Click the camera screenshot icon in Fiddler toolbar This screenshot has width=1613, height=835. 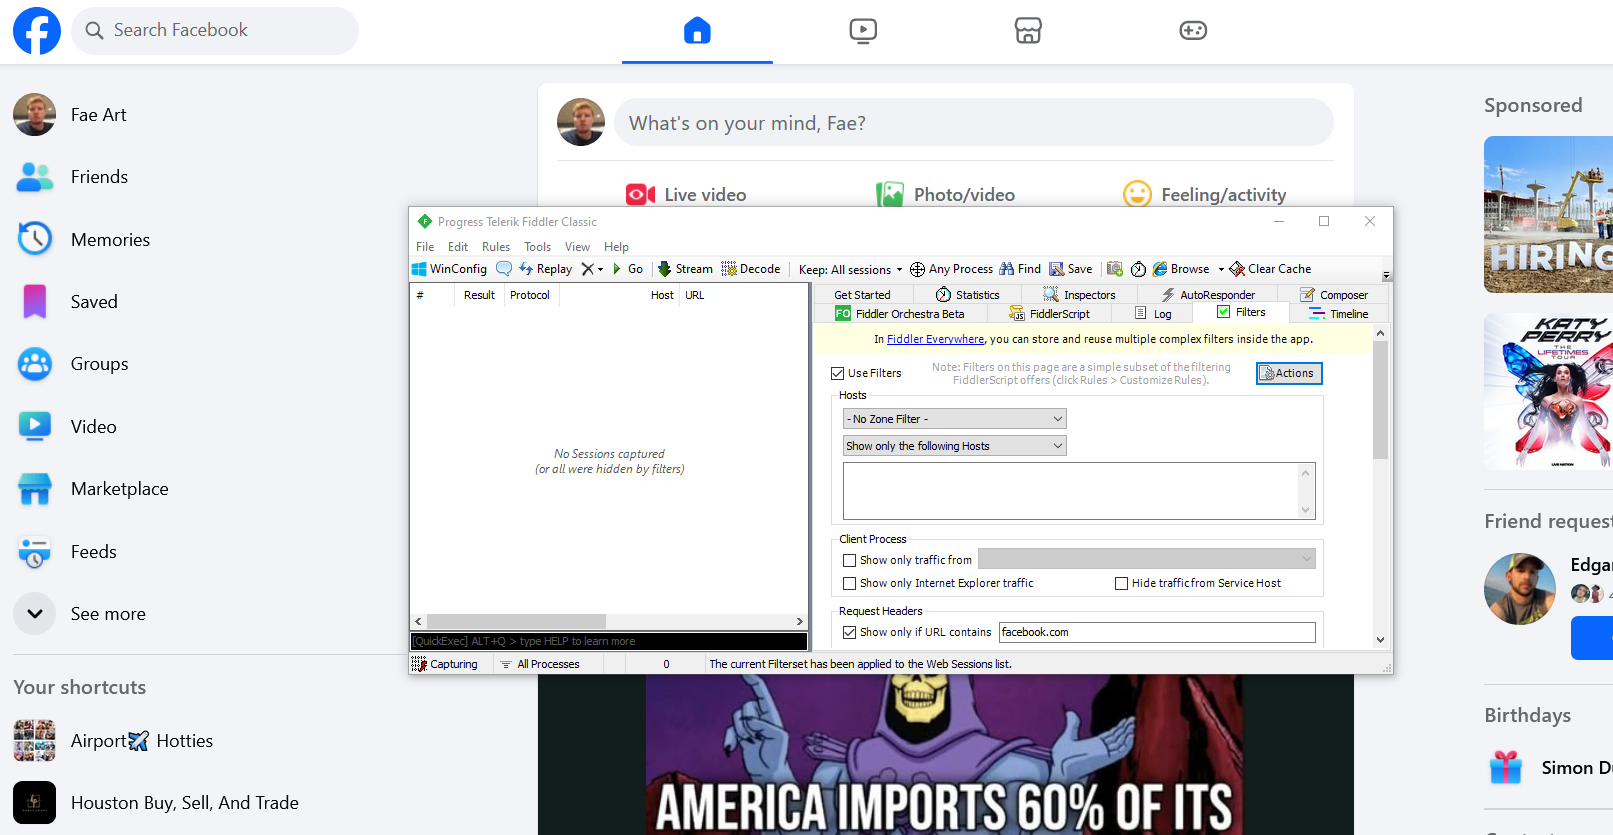[1115, 269]
